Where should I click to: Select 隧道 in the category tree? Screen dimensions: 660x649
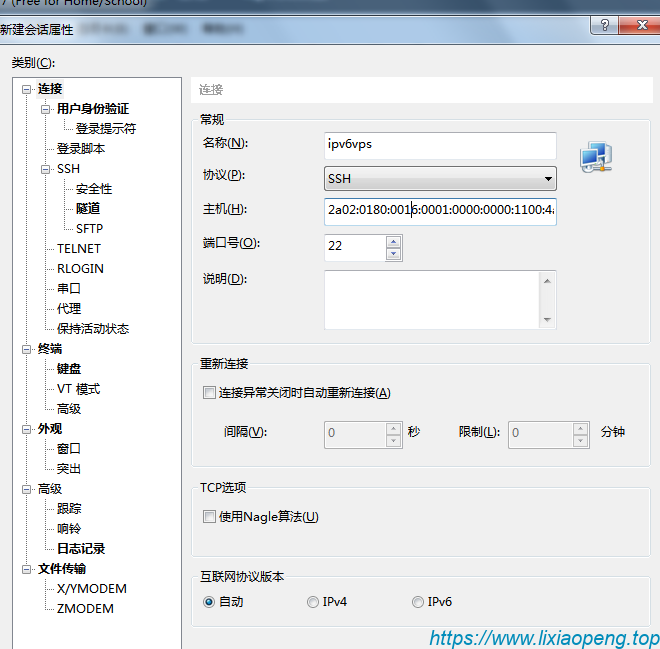click(88, 209)
